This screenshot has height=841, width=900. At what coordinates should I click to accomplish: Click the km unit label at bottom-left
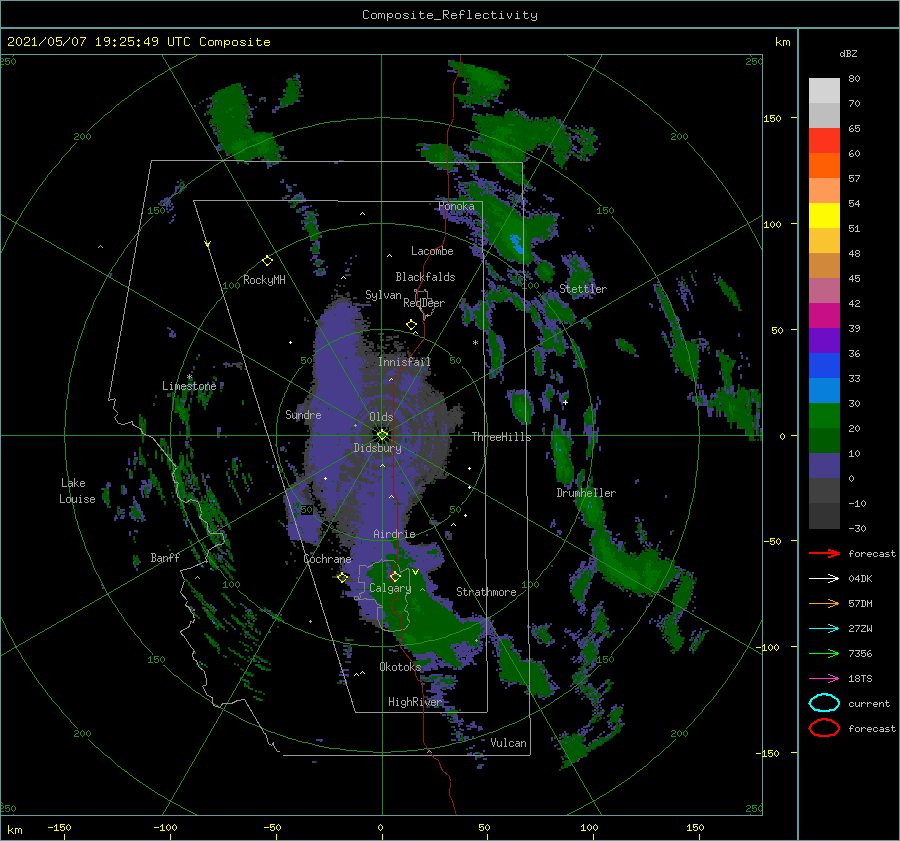point(15,830)
